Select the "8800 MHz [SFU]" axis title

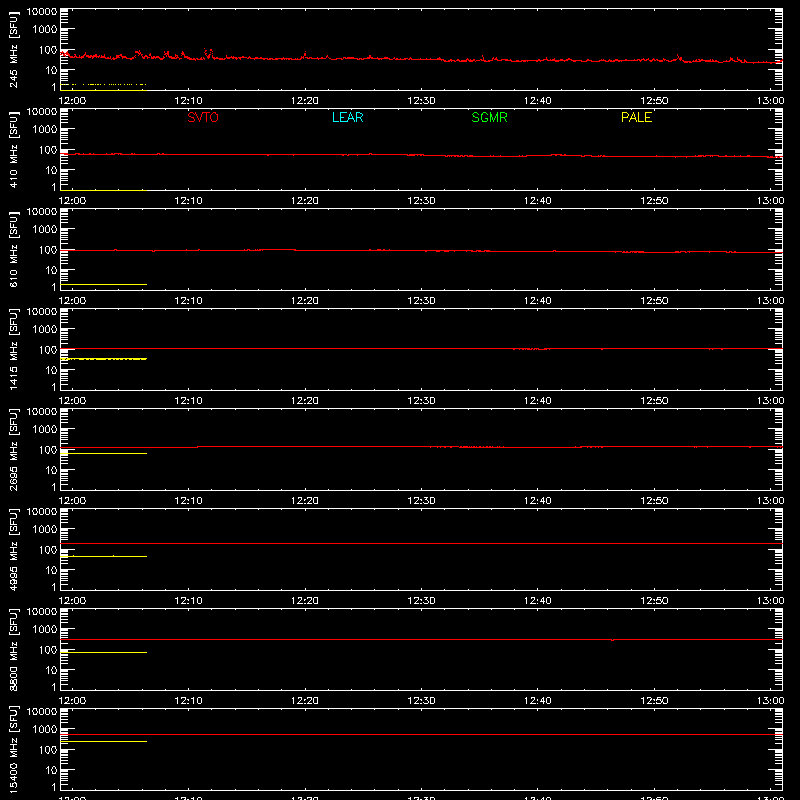tap(13, 649)
